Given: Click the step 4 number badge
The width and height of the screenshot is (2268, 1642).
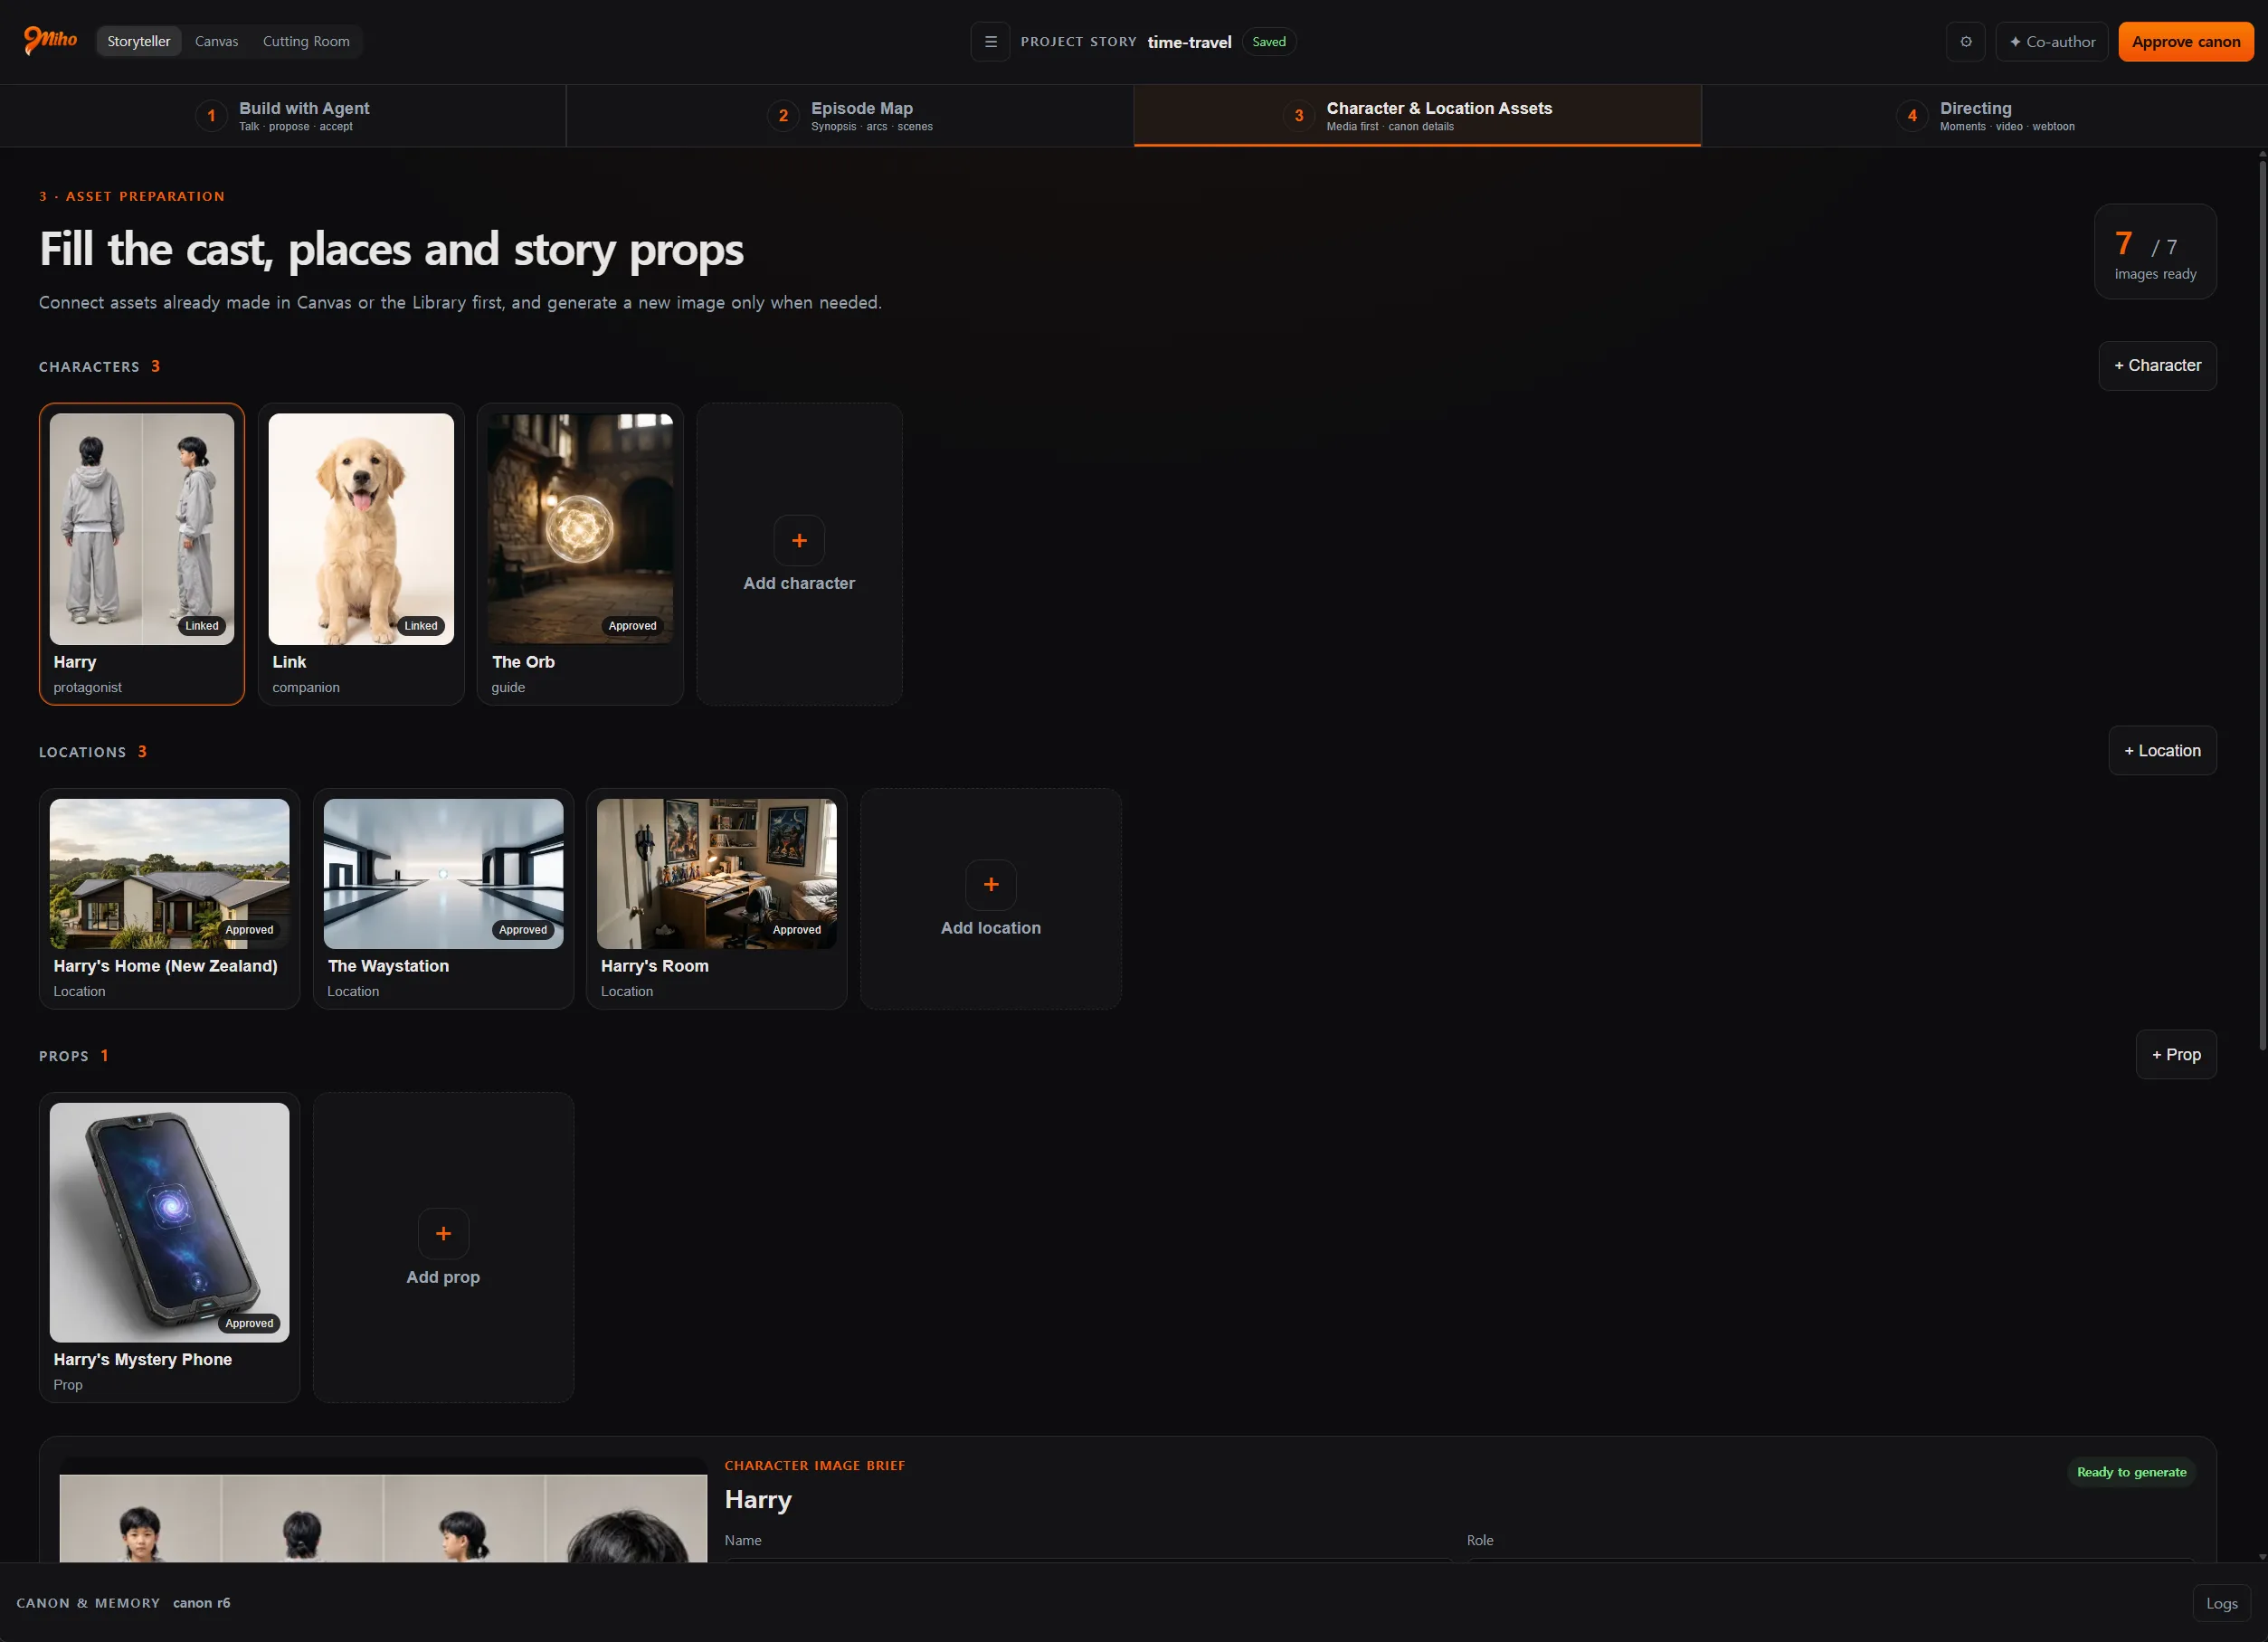Looking at the screenshot, I should [1912, 116].
